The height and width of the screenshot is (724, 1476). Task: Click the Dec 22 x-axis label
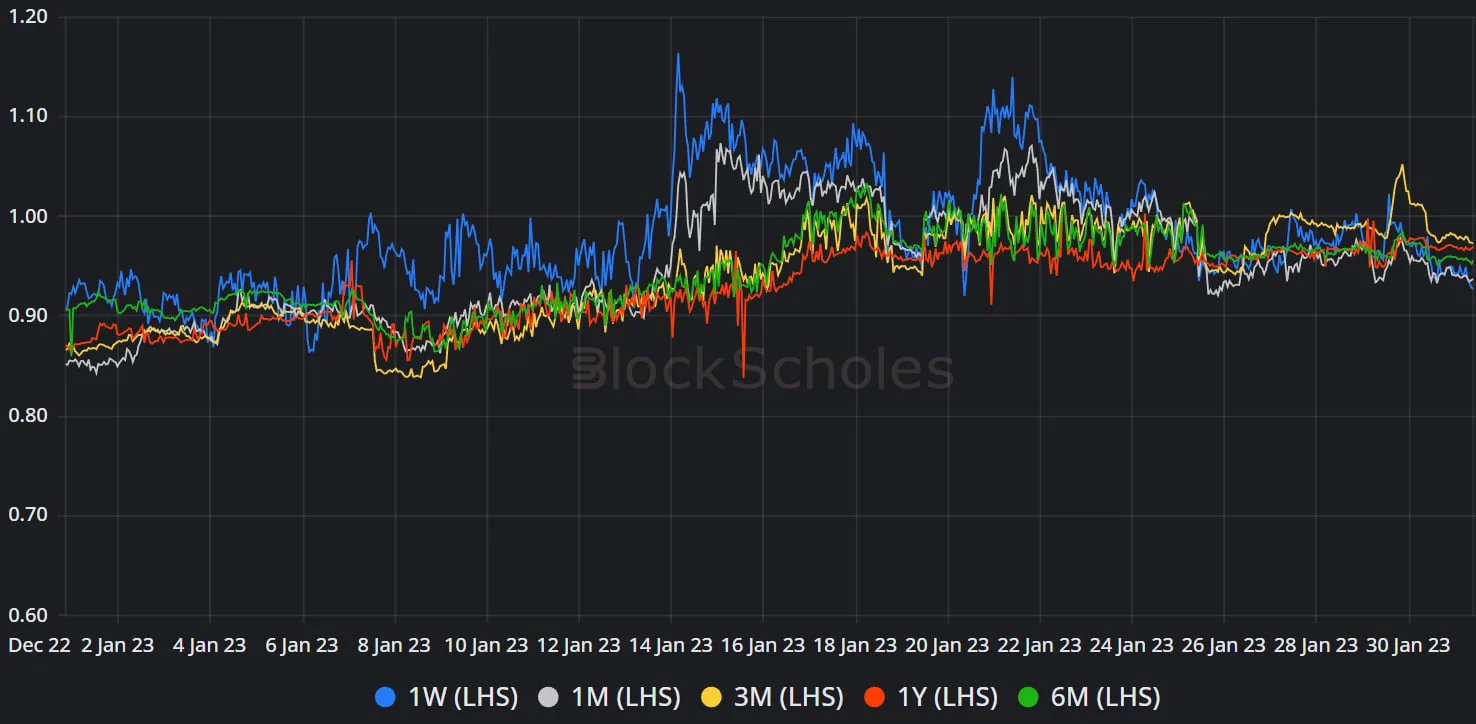click(x=40, y=645)
